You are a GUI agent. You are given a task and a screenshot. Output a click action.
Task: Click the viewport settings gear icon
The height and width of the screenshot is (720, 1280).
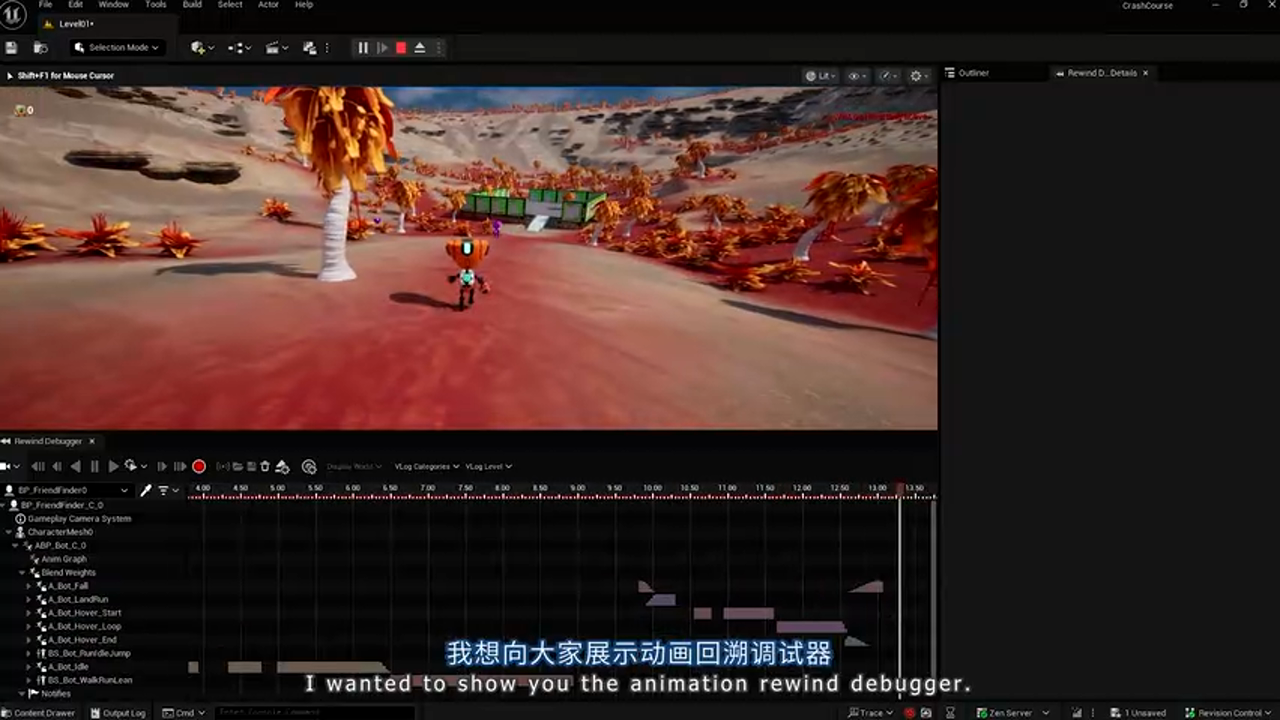[x=915, y=75]
